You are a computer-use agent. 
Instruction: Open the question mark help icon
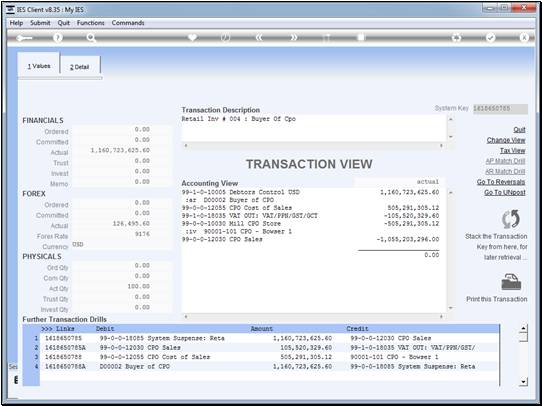click(x=58, y=38)
